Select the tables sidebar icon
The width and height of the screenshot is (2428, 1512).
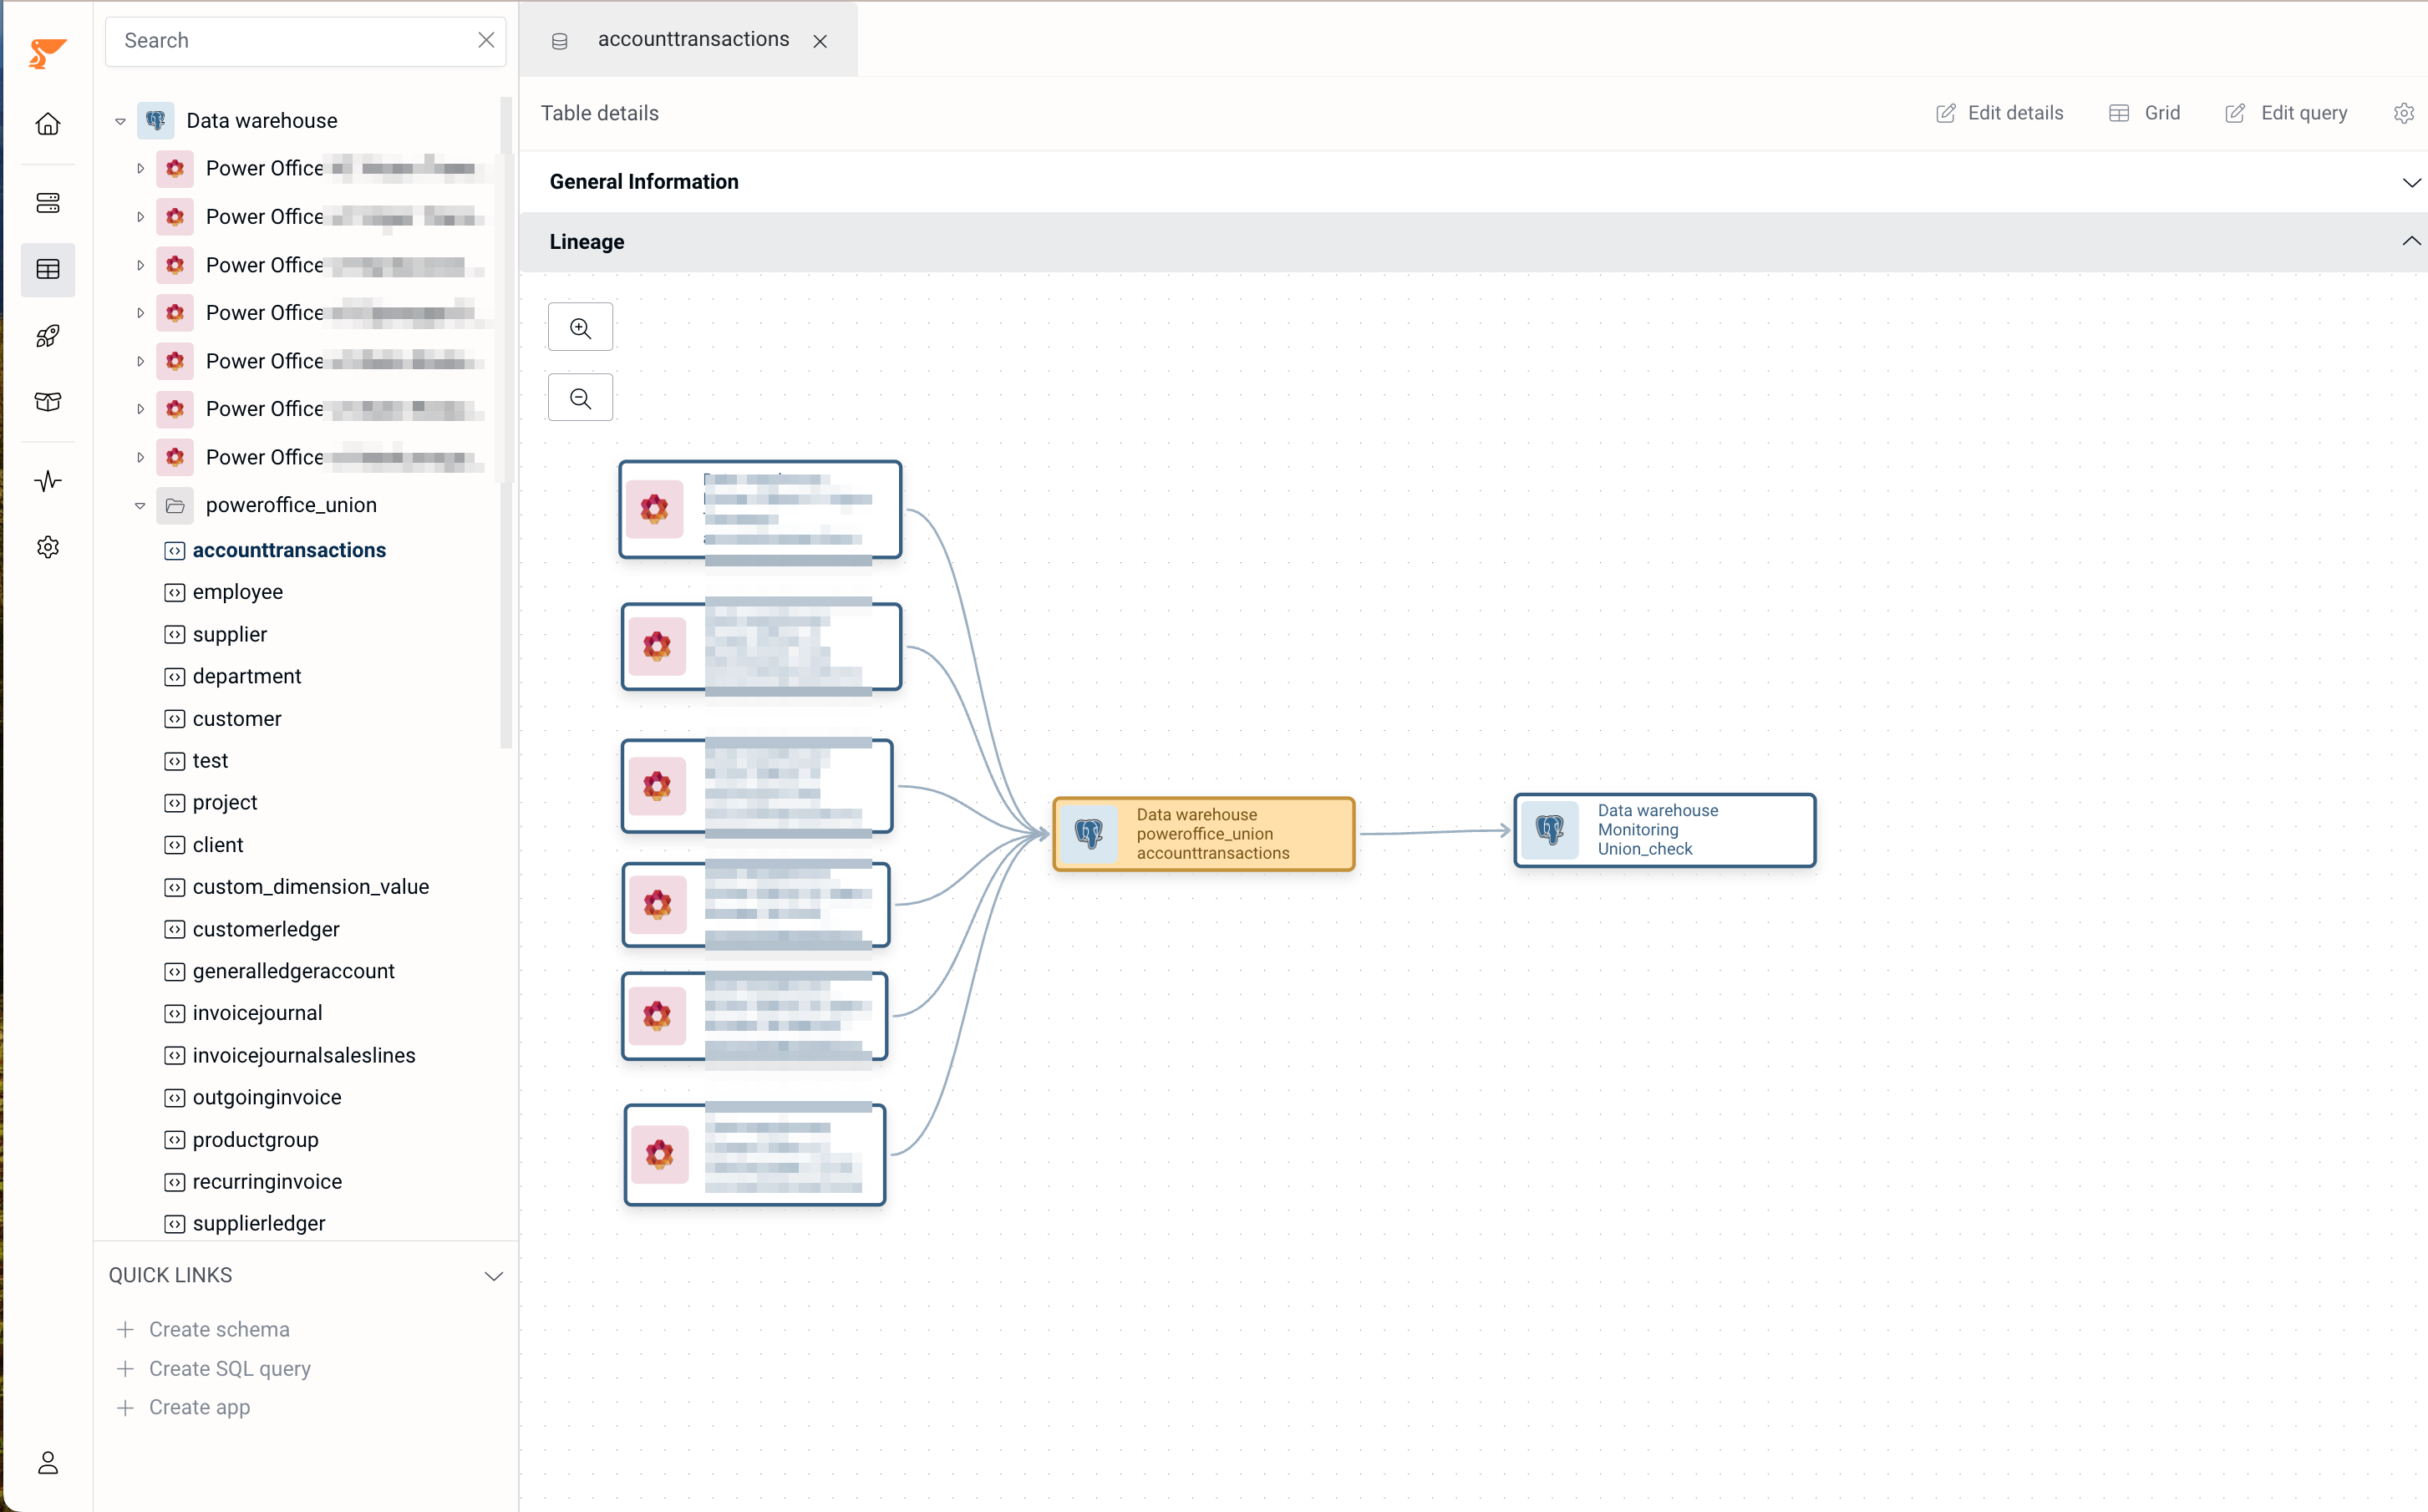point(48,269)
